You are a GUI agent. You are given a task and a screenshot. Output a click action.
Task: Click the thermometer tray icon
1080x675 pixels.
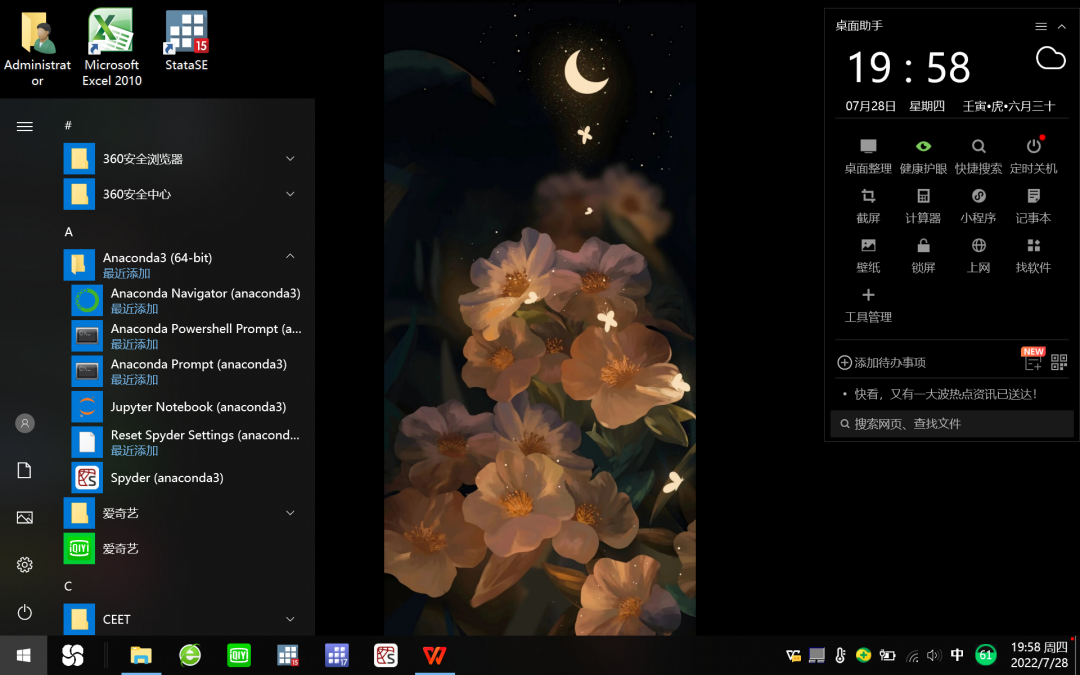[x=840, y=655]
